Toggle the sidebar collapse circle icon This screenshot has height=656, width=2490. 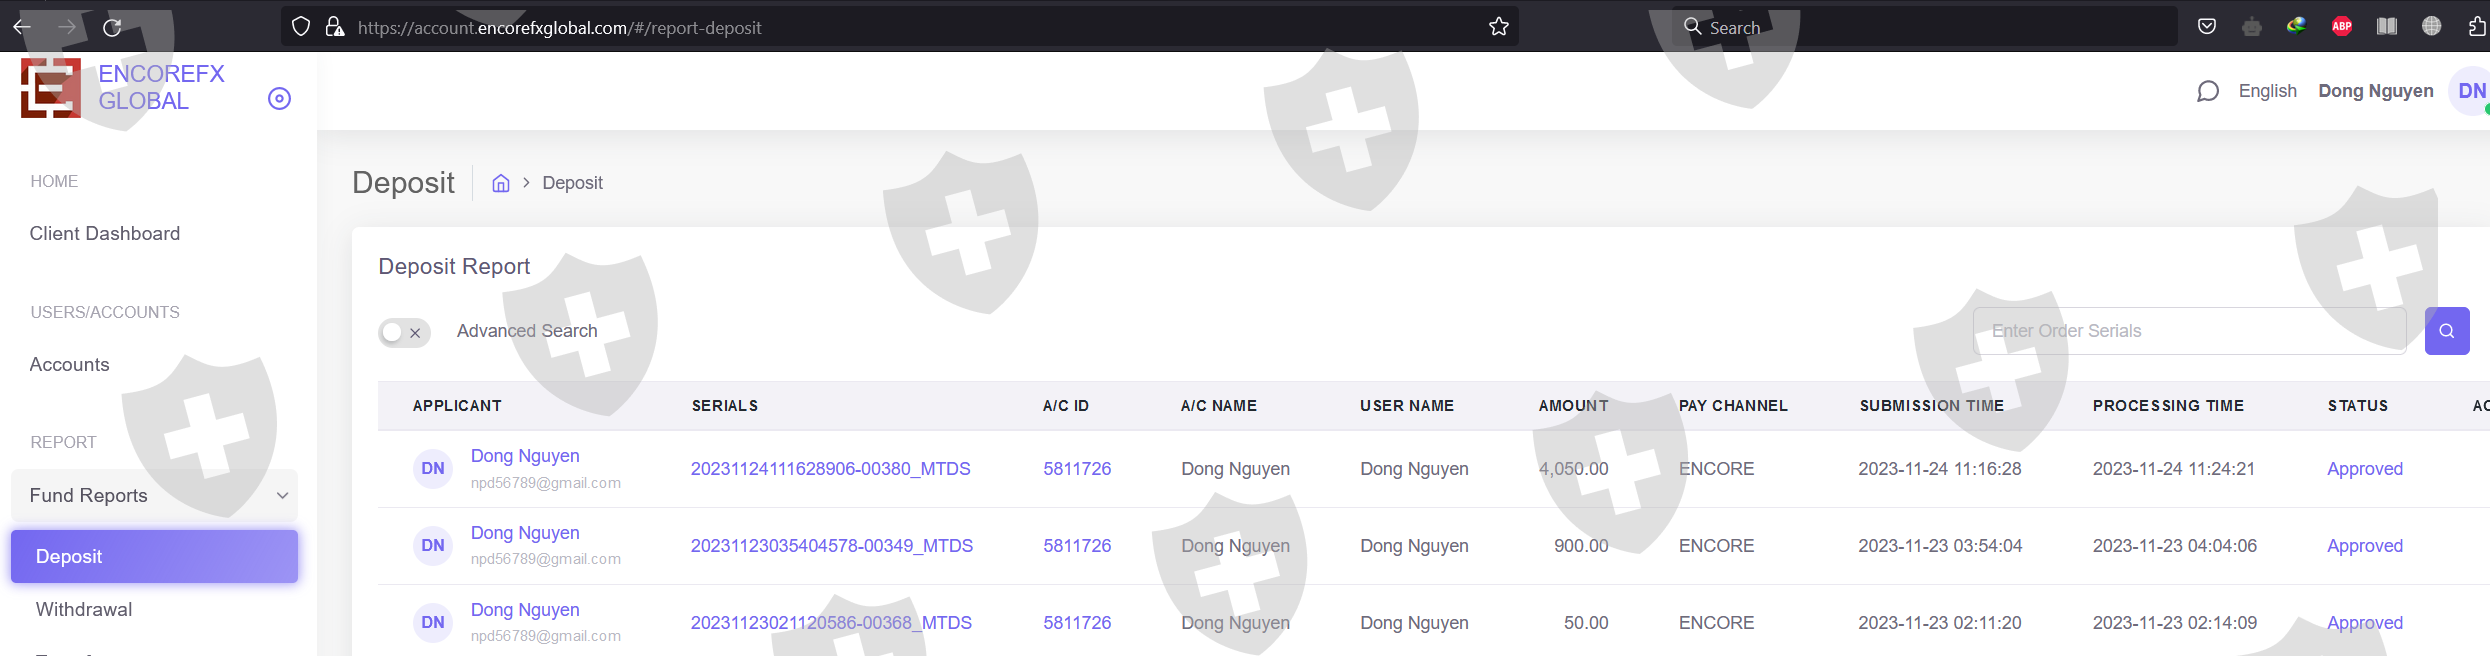coord(279,98)
